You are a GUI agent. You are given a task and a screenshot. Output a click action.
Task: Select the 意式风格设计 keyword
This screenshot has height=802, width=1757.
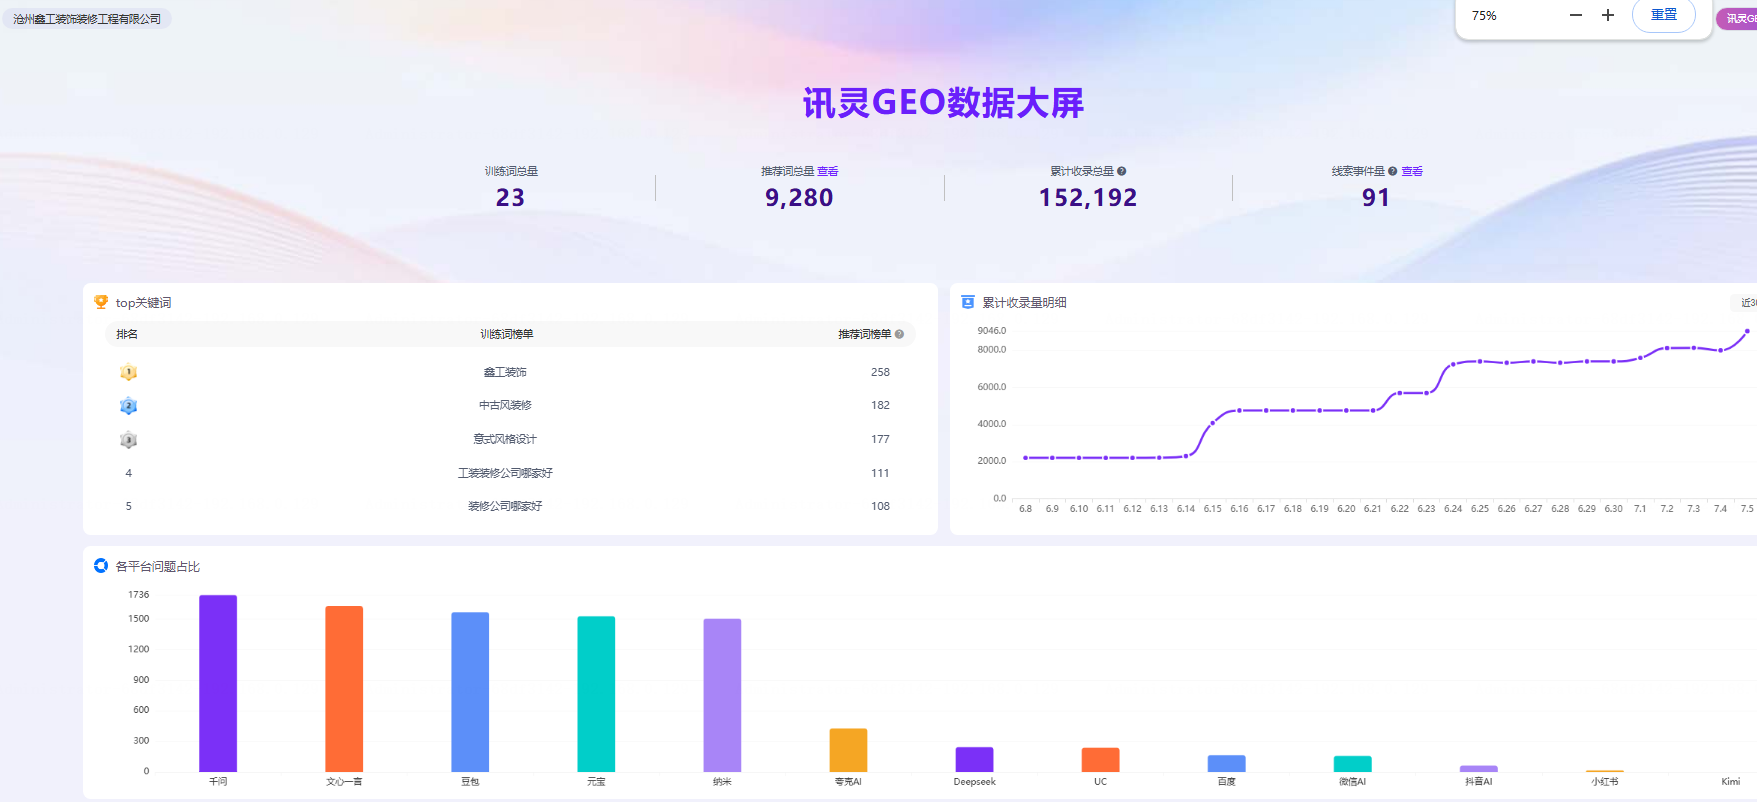505,439
